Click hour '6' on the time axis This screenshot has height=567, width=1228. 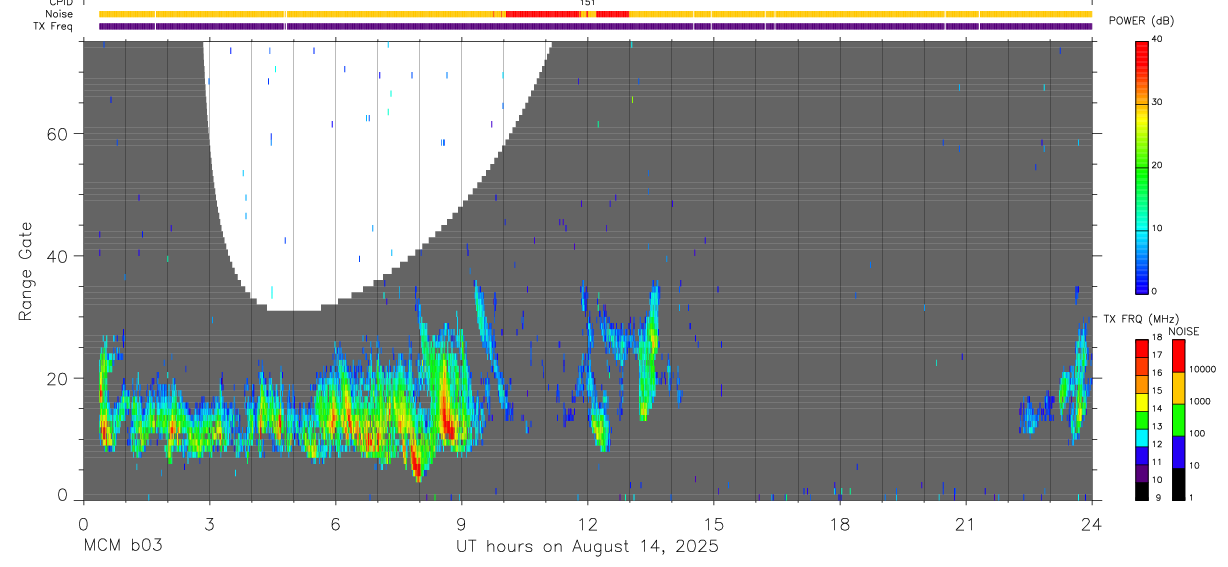point(335,523)
